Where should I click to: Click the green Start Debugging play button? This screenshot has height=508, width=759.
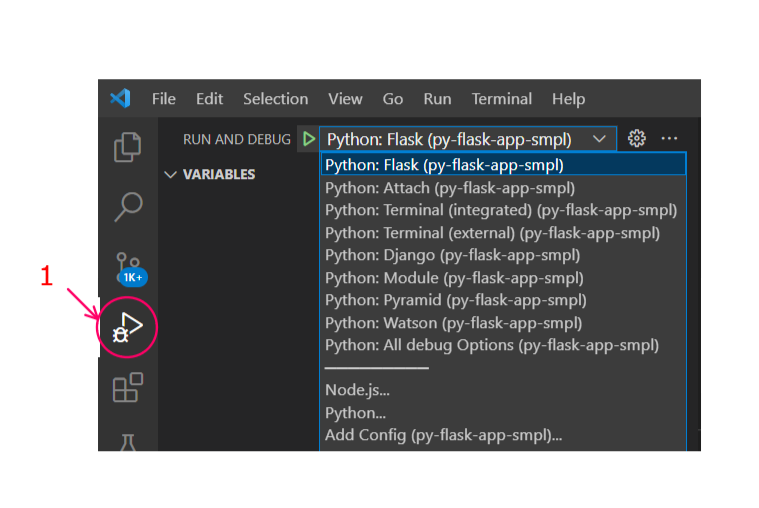309,139
